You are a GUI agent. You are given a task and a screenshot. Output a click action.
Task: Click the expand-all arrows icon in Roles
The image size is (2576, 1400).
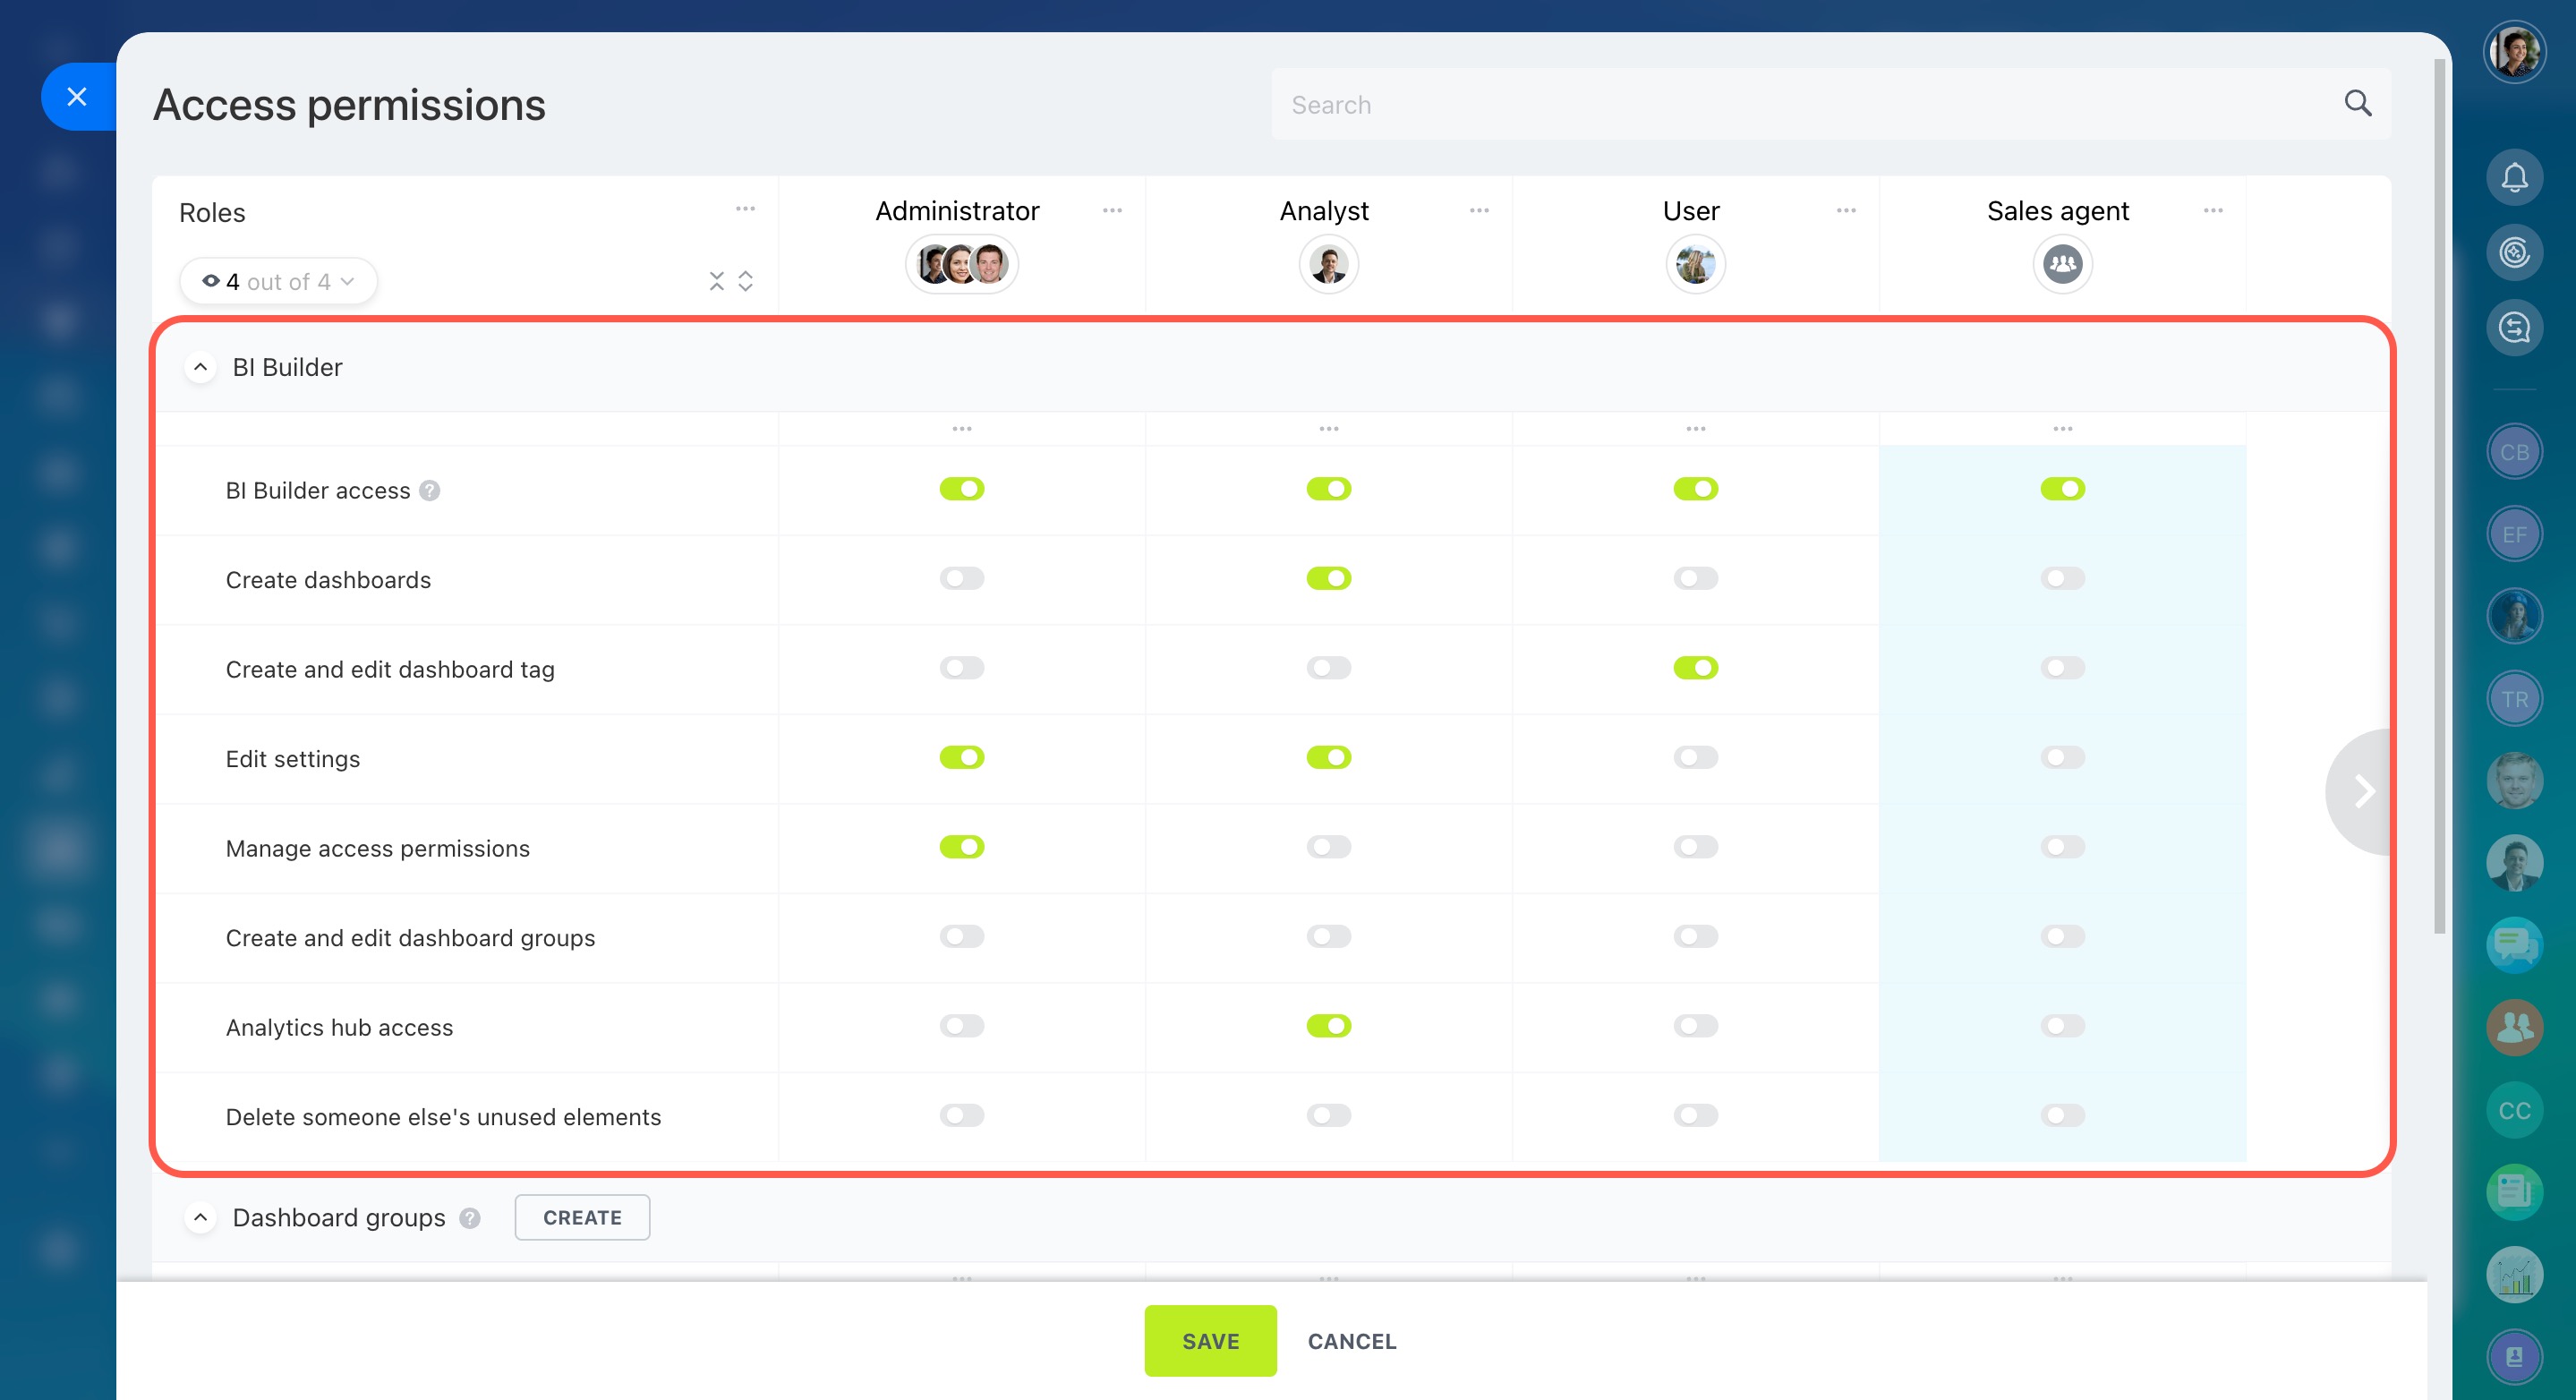tap(745, 281)
